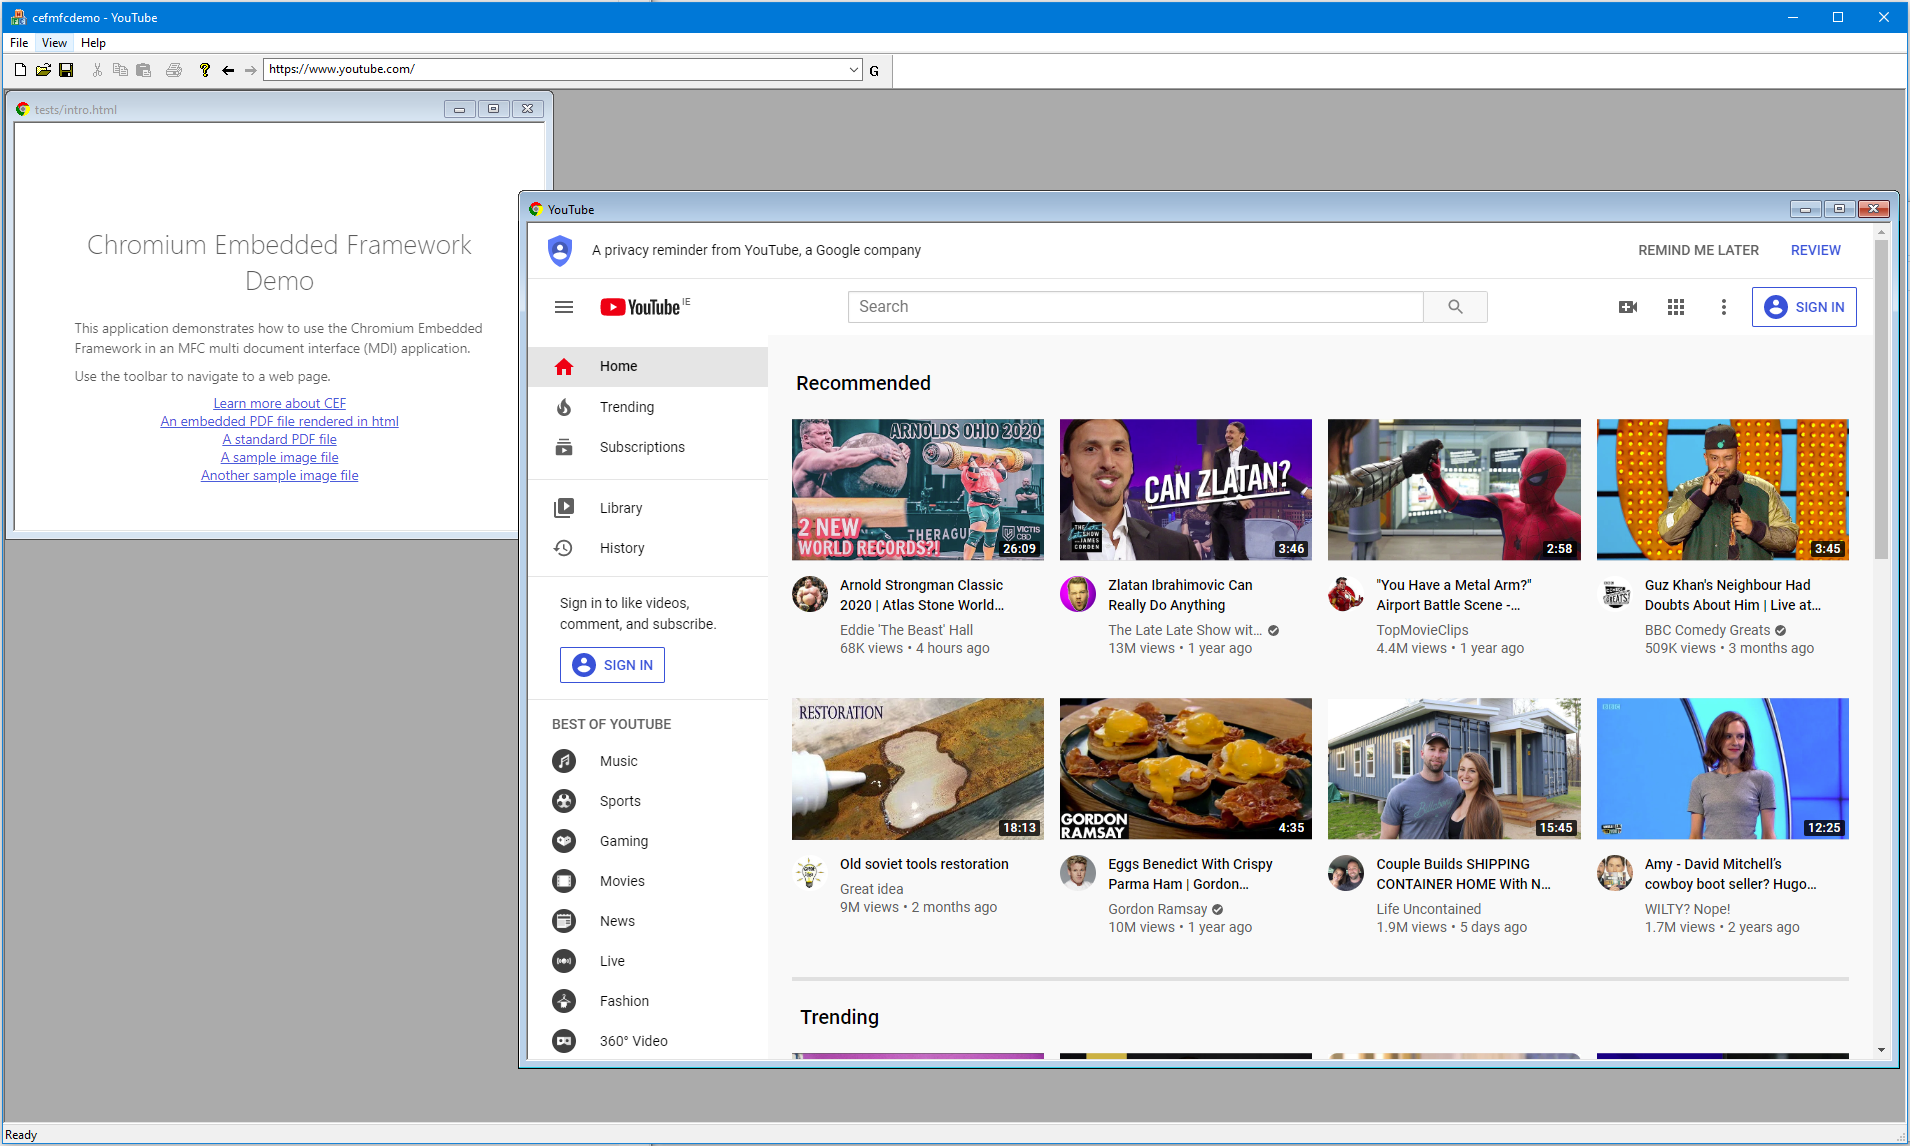Screen dimensions: 1910x1146
Task: Open the three-dot settings menu
Action: 1724,307
